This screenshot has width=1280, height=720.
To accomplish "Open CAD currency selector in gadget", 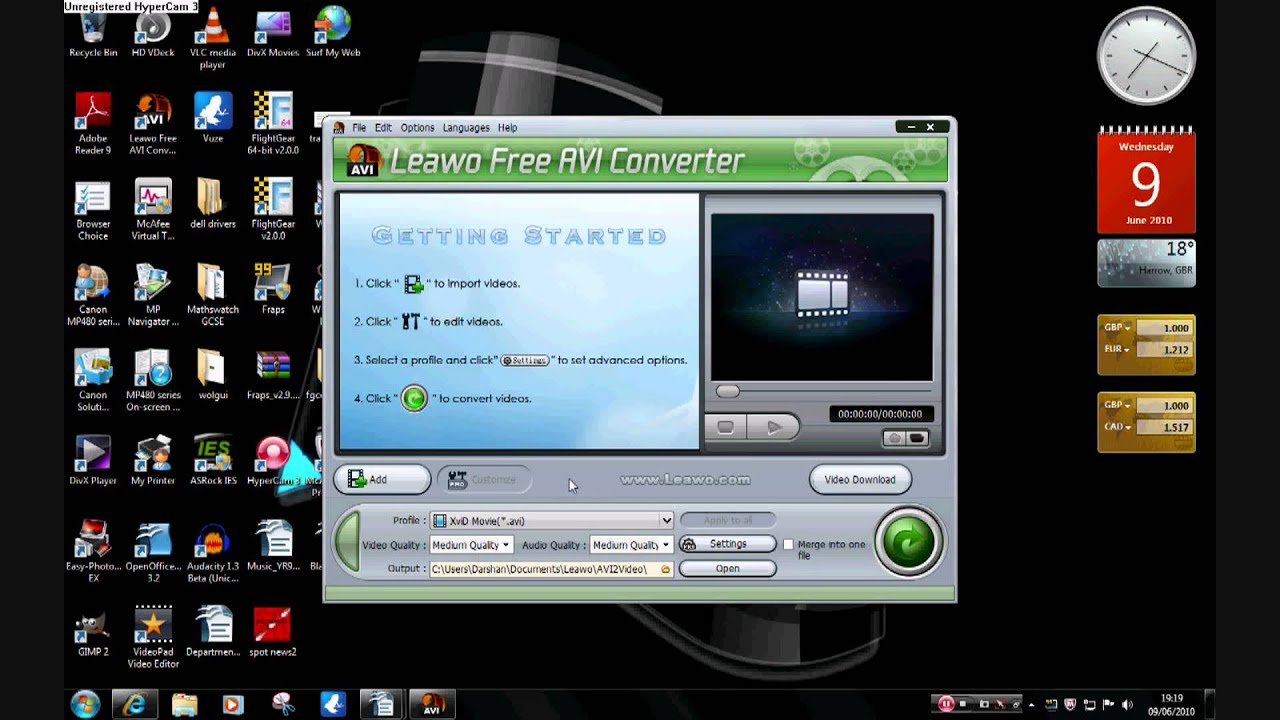I will coord(1117,427).
